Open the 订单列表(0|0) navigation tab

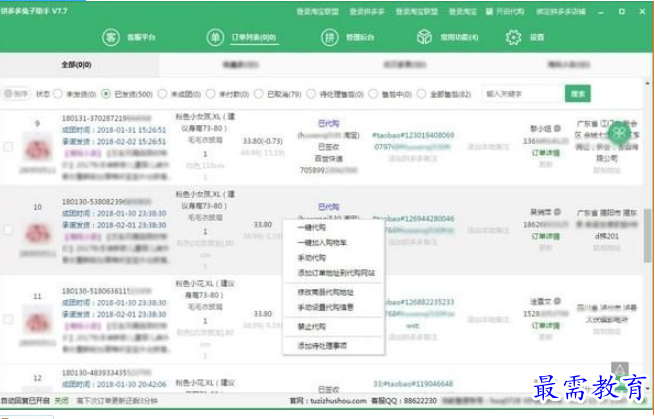pyautogui.click(x=254, y=37)
